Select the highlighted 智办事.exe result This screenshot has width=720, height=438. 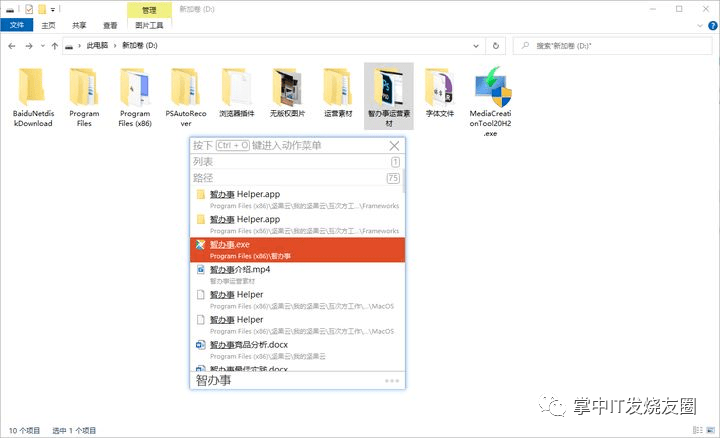pos(298,250)
